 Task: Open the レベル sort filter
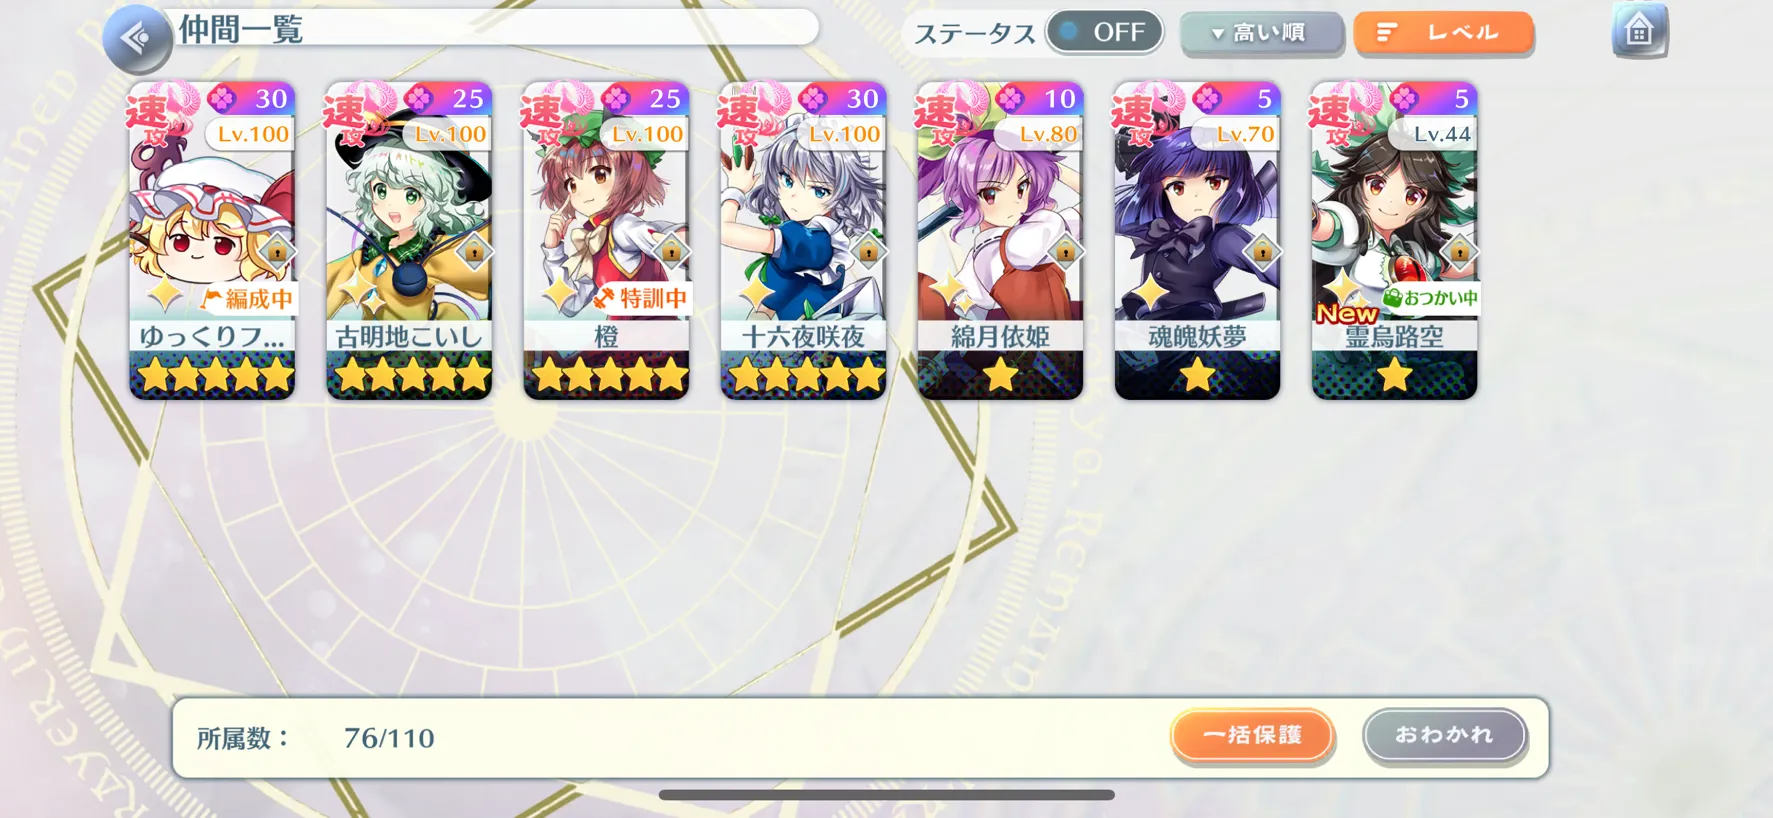click(1443, 33)
